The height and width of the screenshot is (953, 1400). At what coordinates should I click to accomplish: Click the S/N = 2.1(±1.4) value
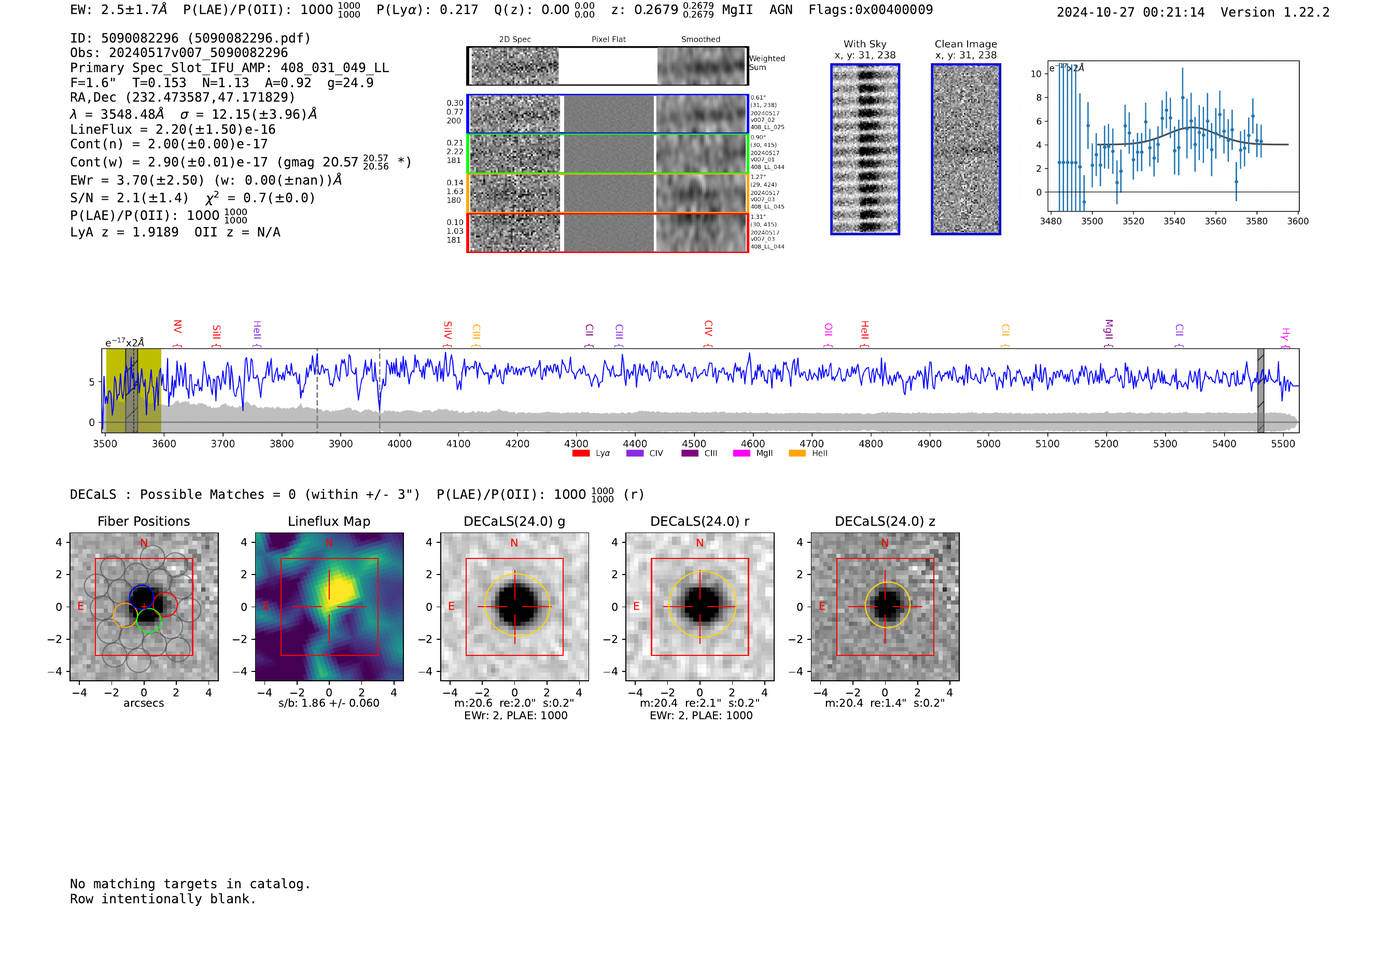pyautogui.click(x=129, y=198)
